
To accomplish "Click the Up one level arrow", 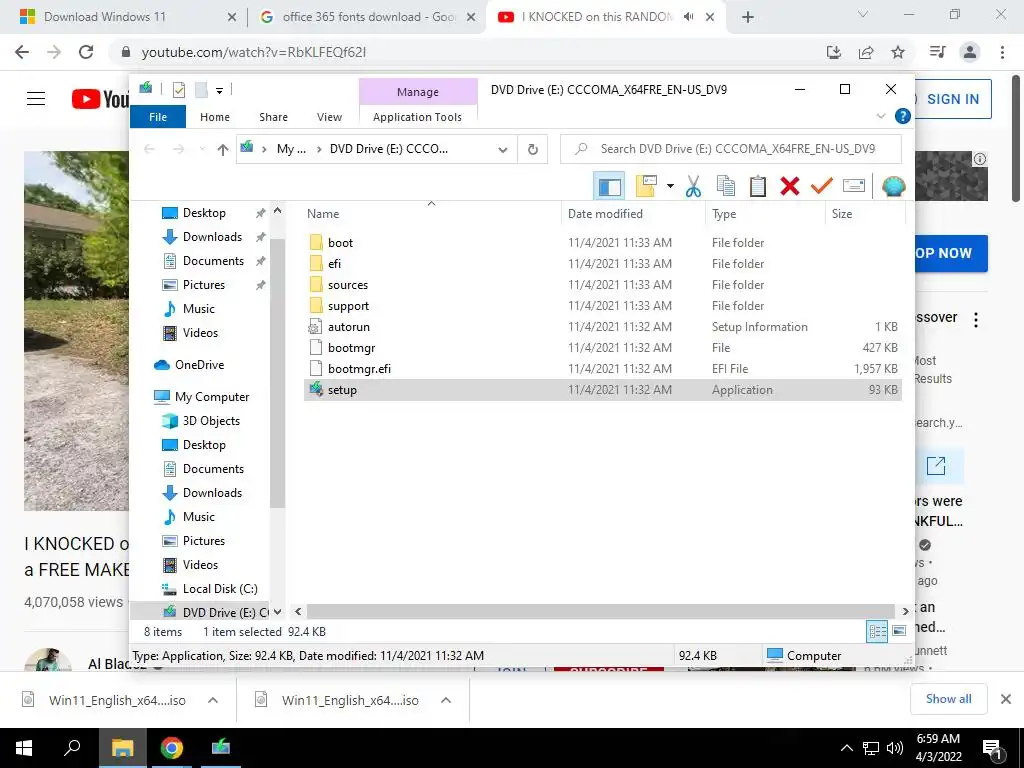I will point(223,150).
